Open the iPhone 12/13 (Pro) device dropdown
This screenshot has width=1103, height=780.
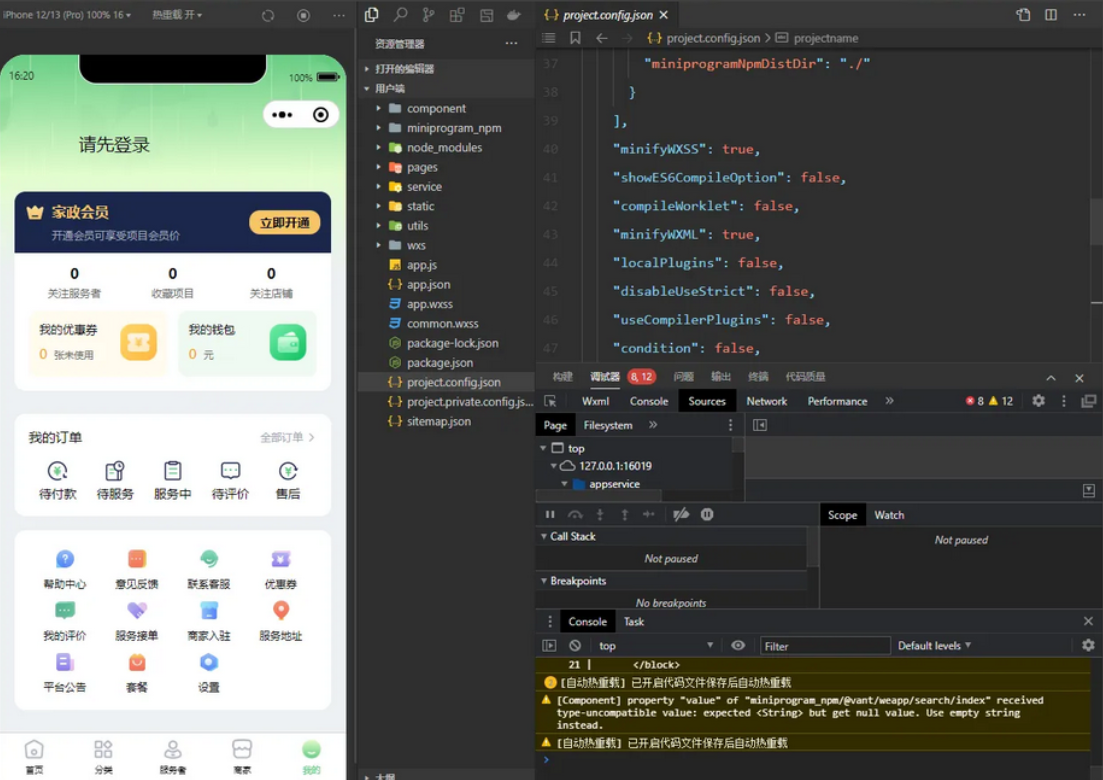tap(67, 15)
